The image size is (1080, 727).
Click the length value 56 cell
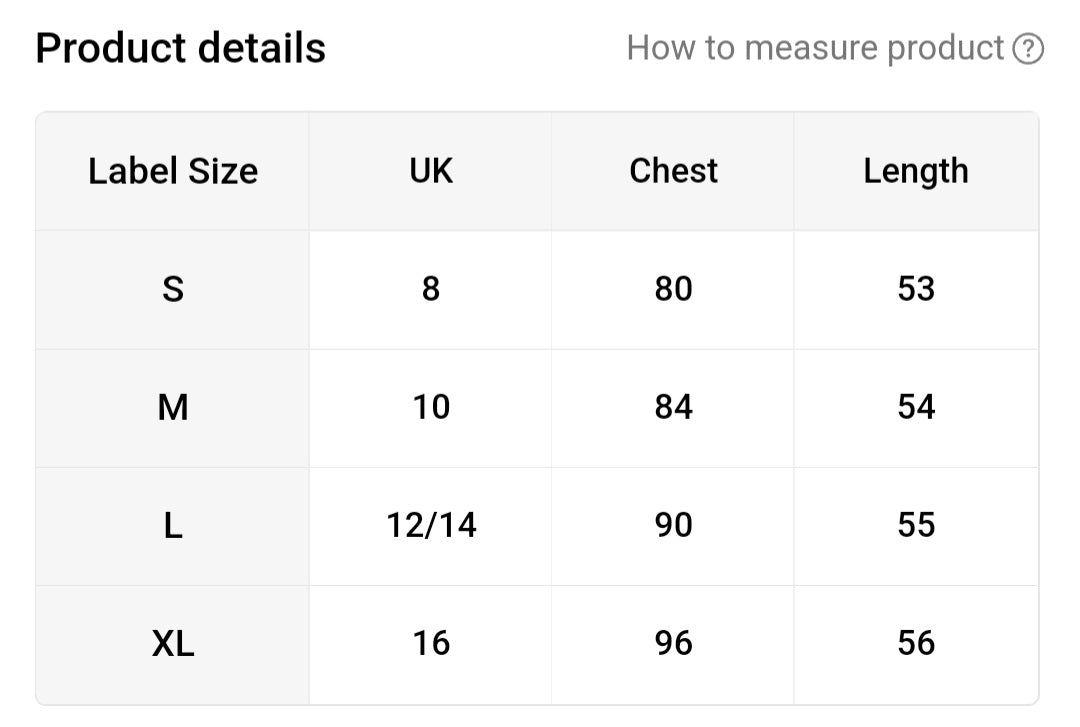coord(916,645)
